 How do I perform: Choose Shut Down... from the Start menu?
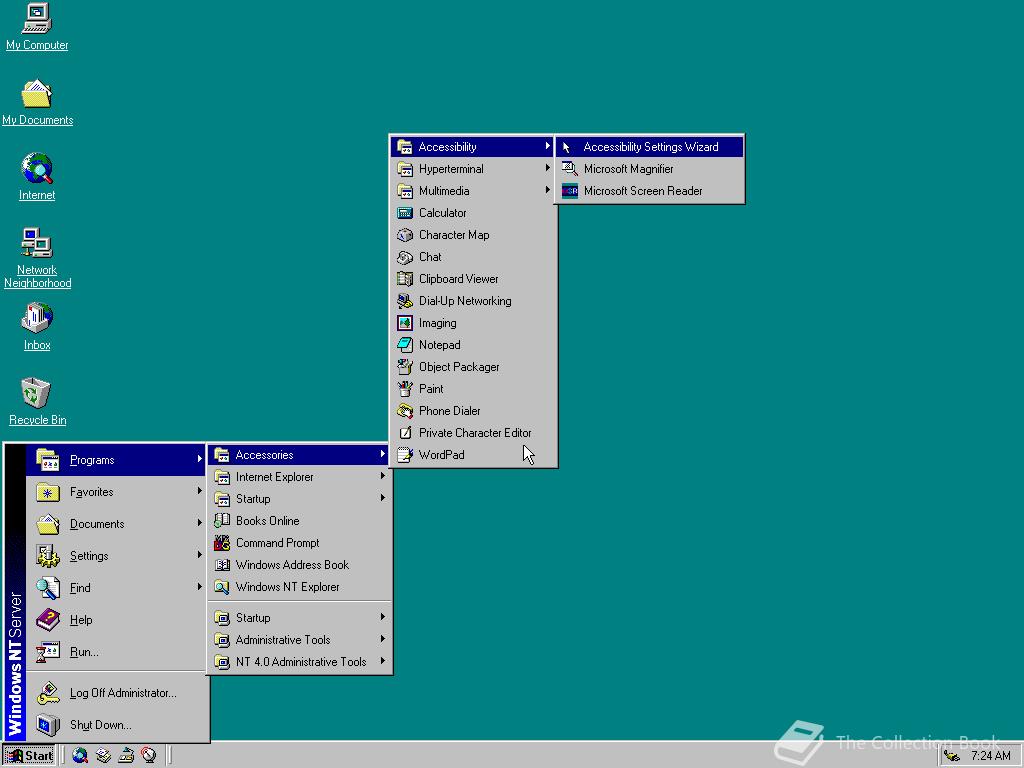tap(118, 725)
